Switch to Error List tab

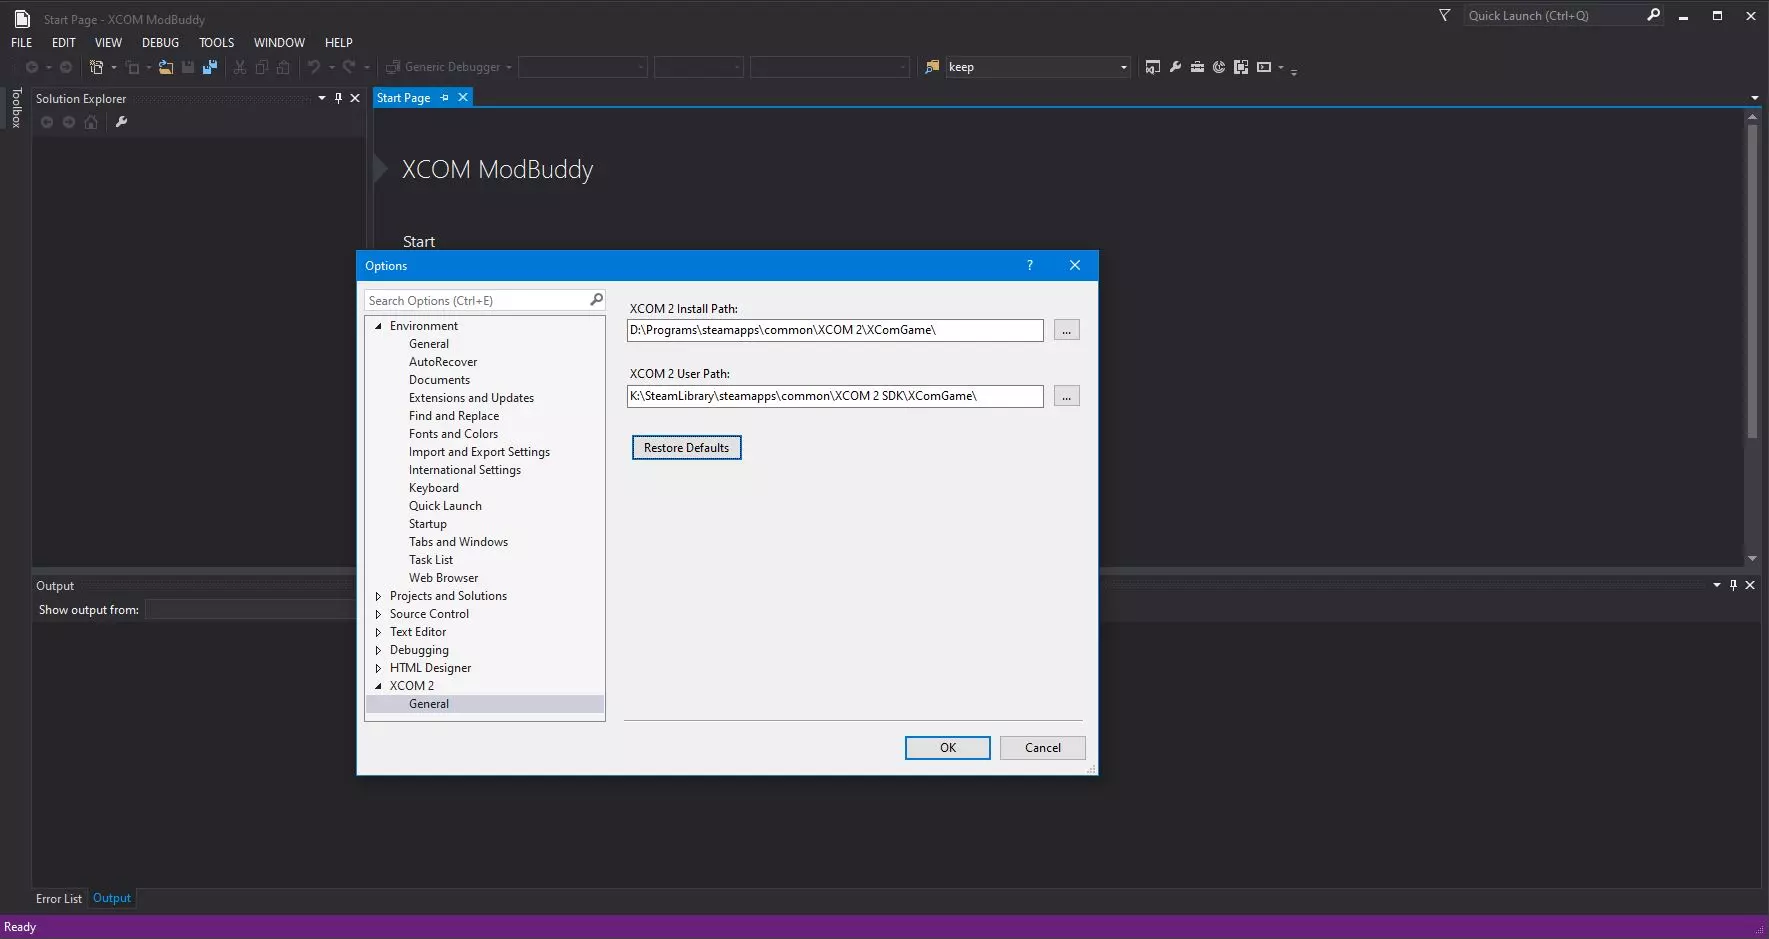(x=59, y=899)
